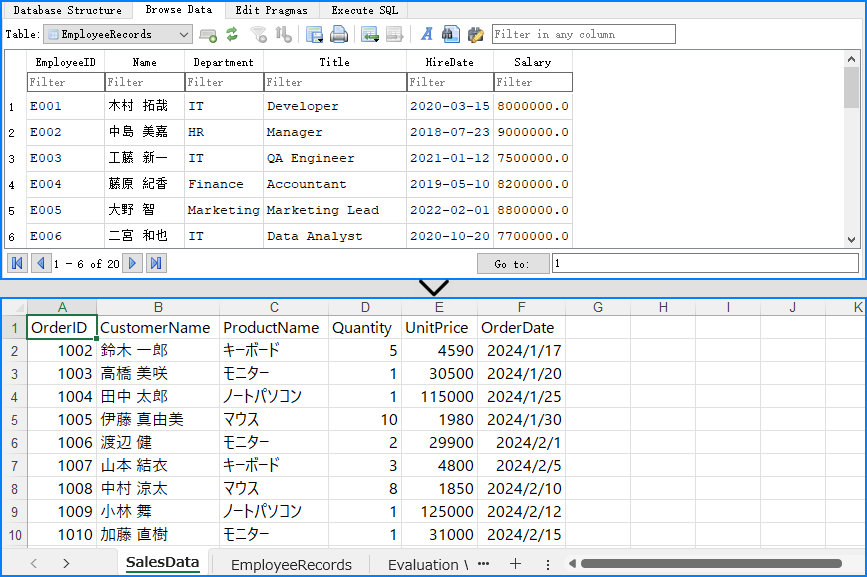Screen dimensions: 867x577
Task: Click the Go to record number field
Action: pyautogui.click(x=705, y=263)
